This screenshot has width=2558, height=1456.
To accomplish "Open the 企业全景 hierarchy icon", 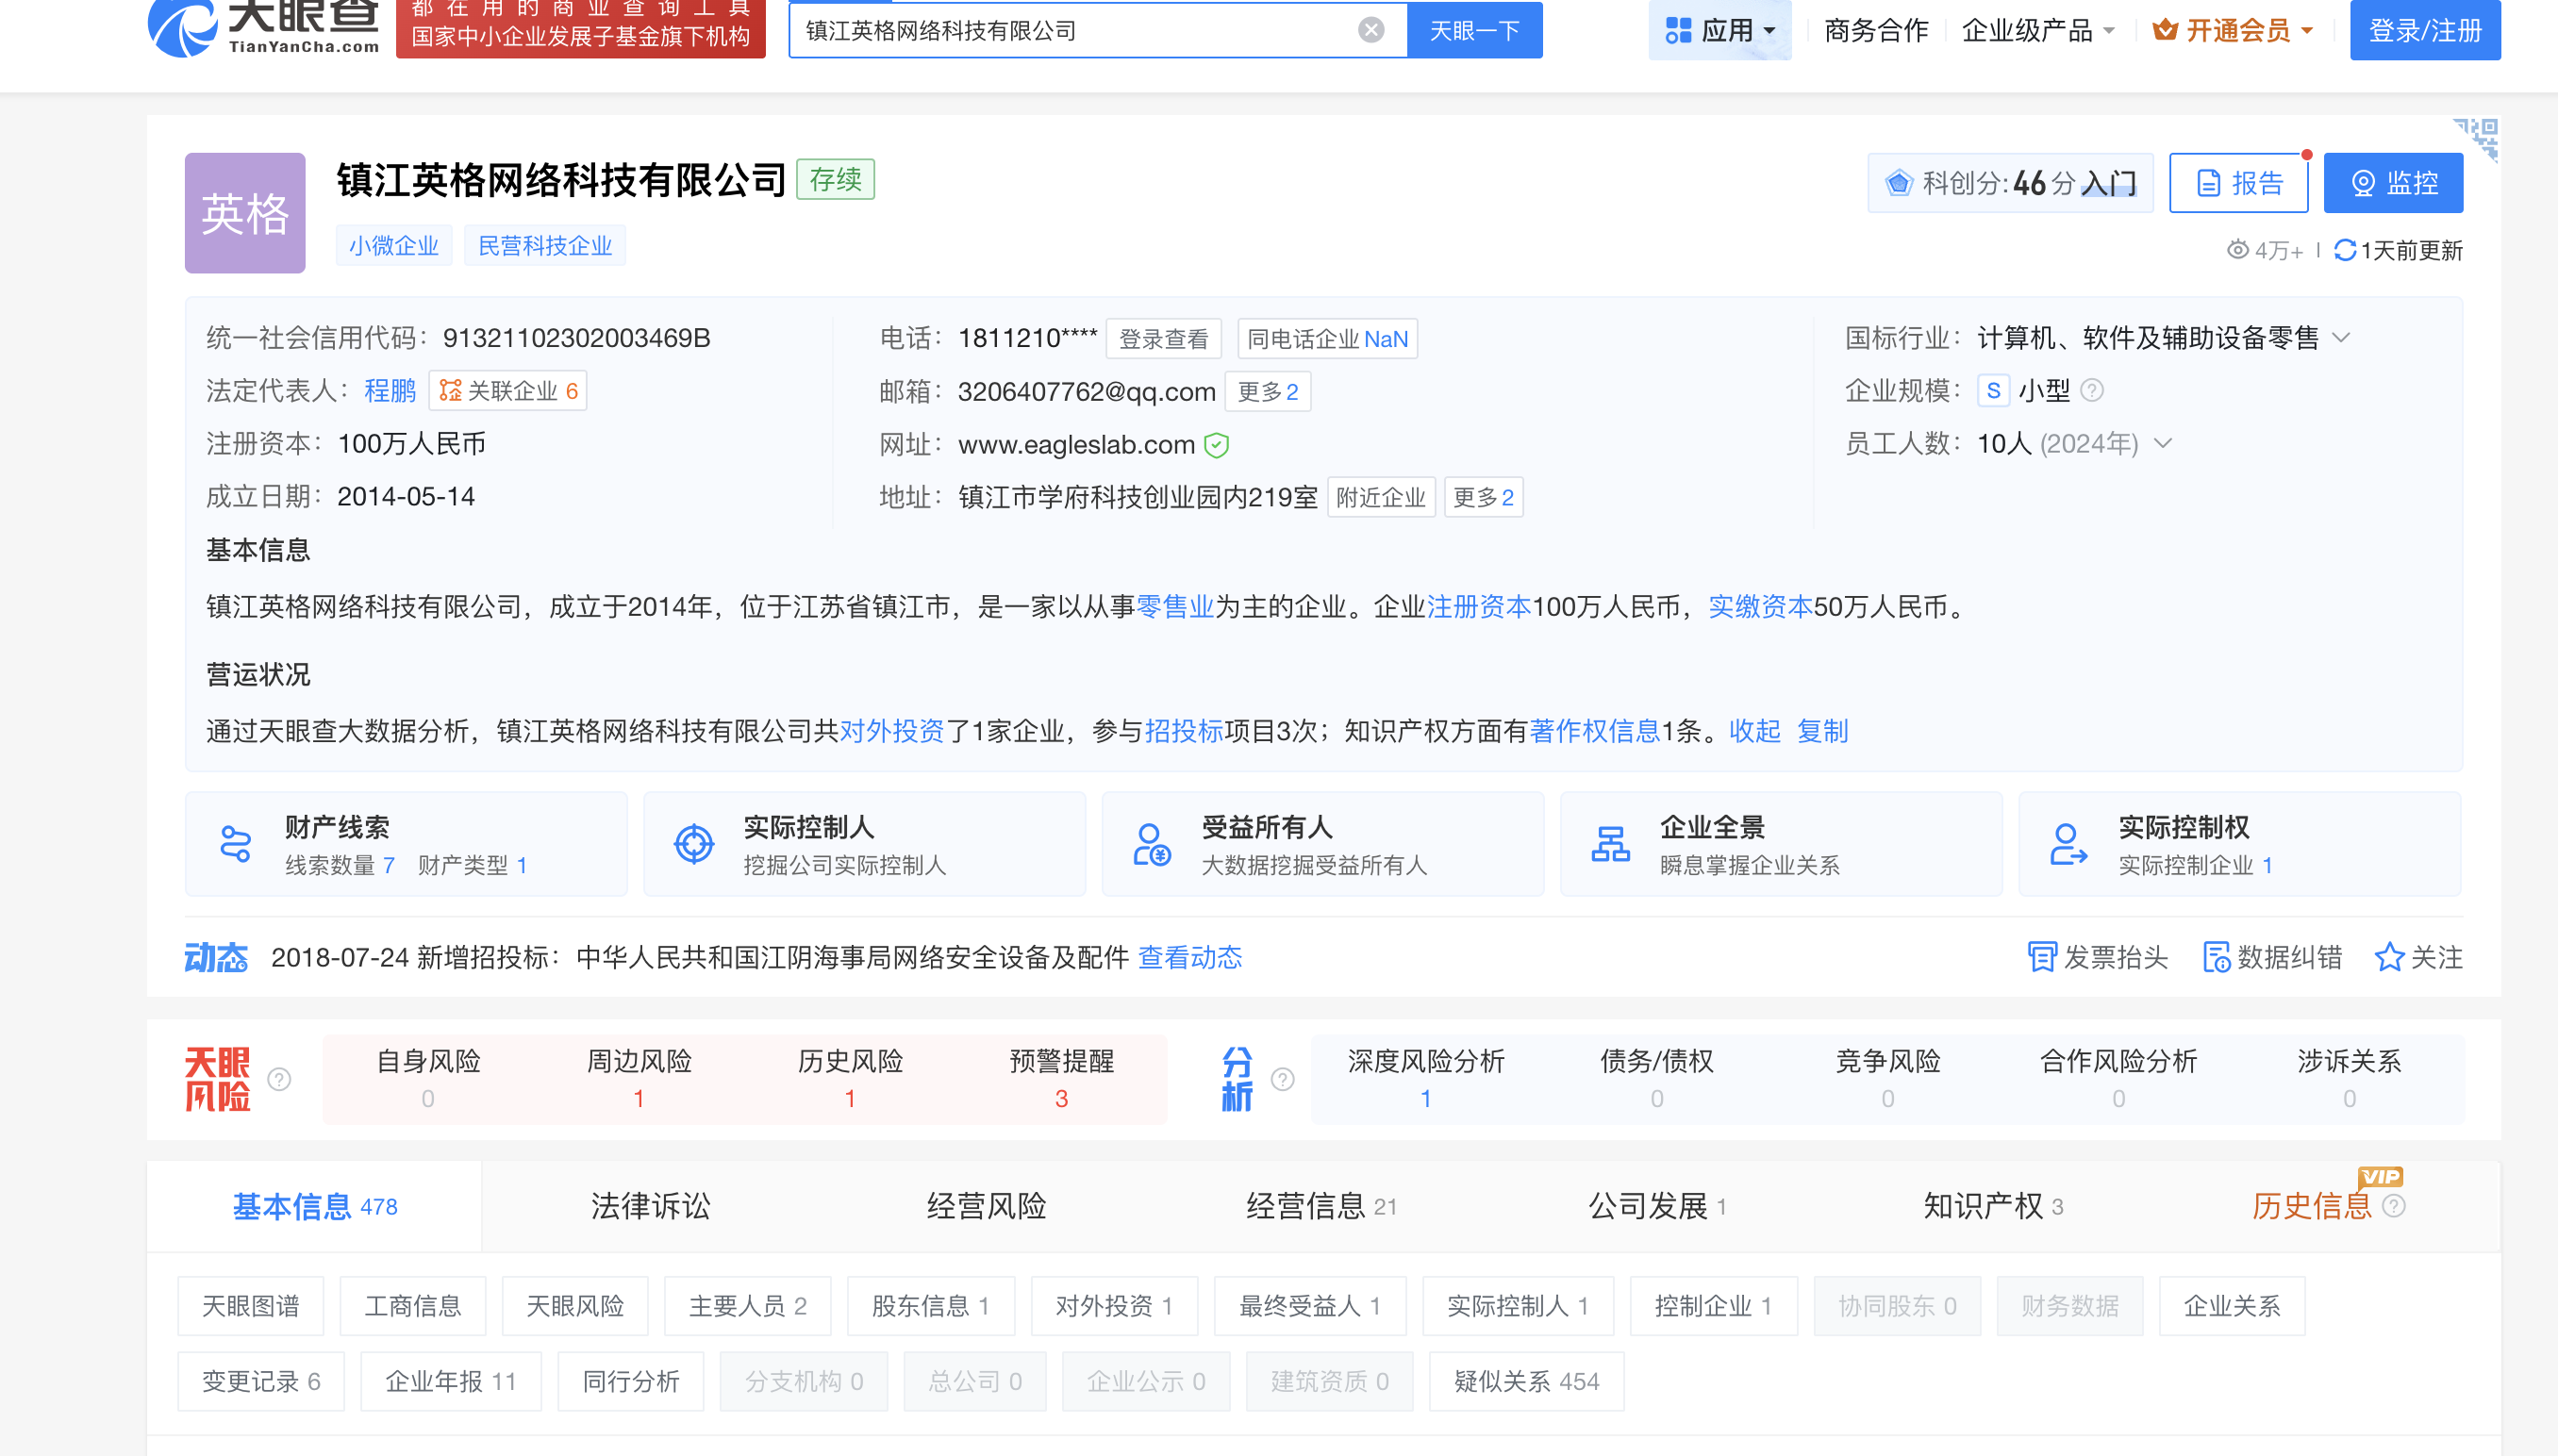I will pos(1610,844).
